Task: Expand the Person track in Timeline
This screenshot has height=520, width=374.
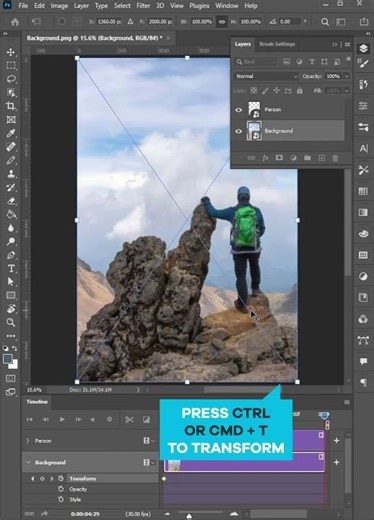Action: click(x=28, y=441)
